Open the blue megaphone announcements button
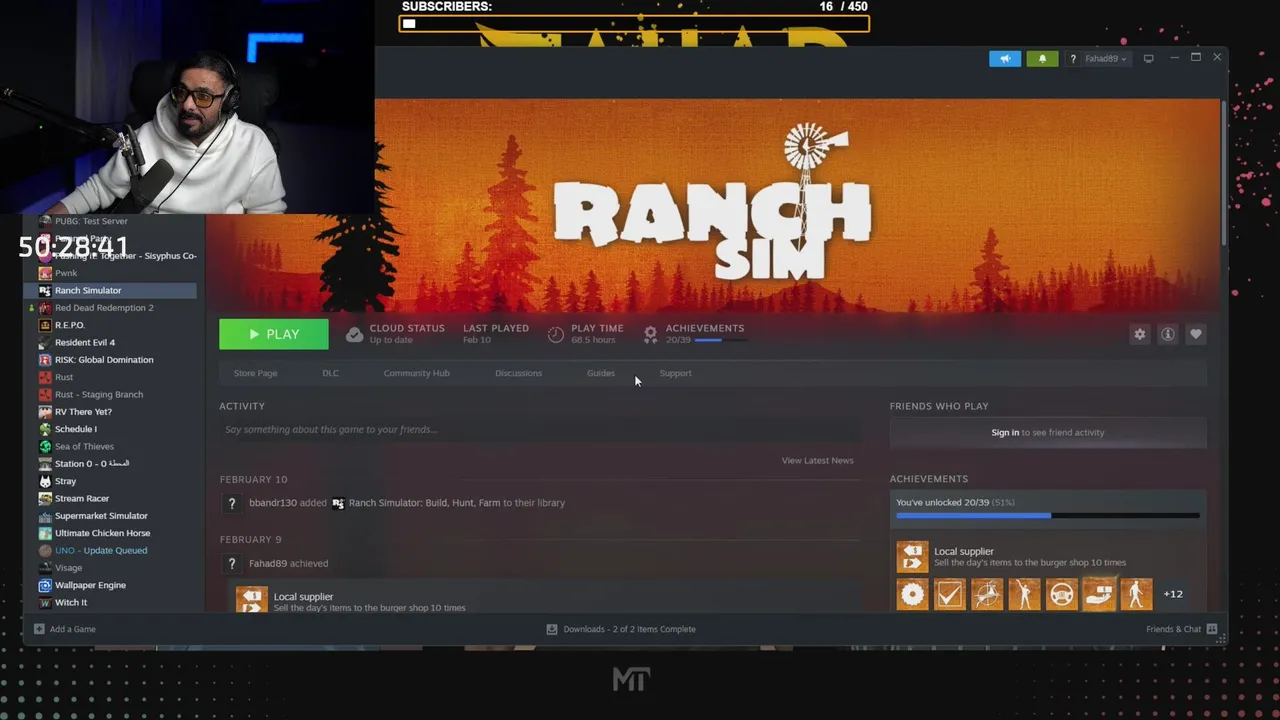 coord(1005,59)
